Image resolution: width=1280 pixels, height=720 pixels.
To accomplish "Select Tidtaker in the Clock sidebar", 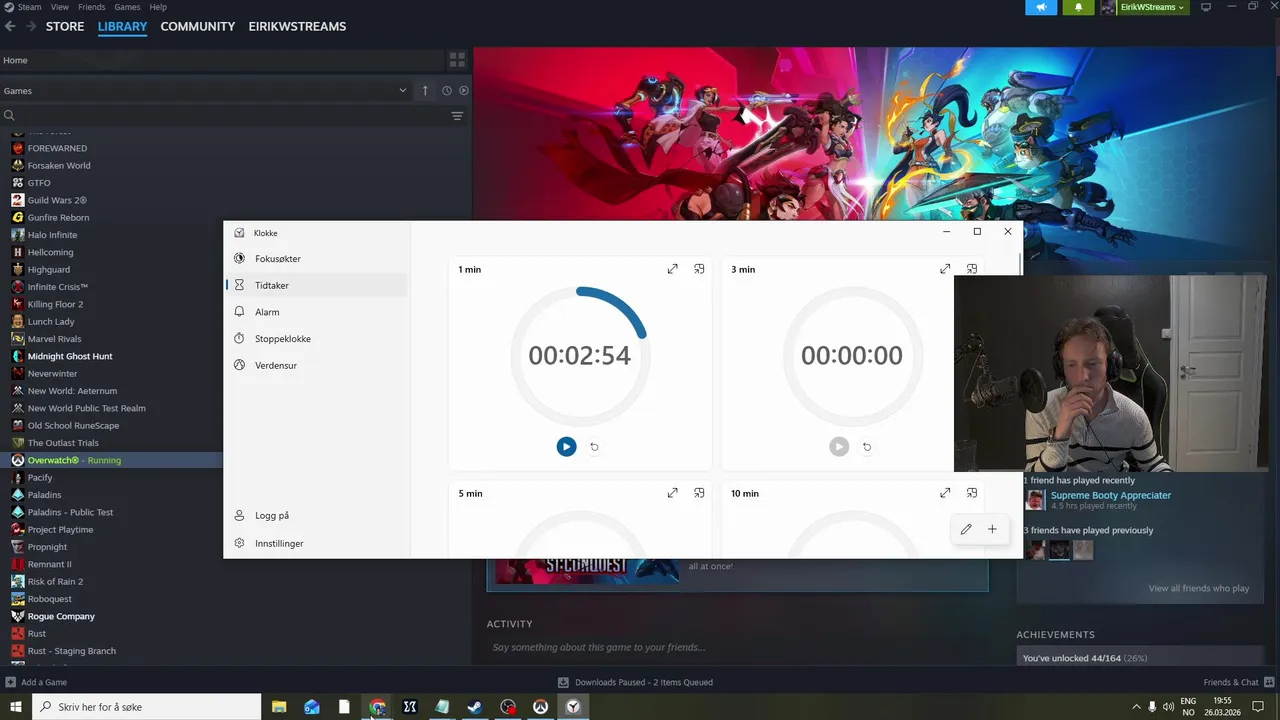I will (317, 285).
